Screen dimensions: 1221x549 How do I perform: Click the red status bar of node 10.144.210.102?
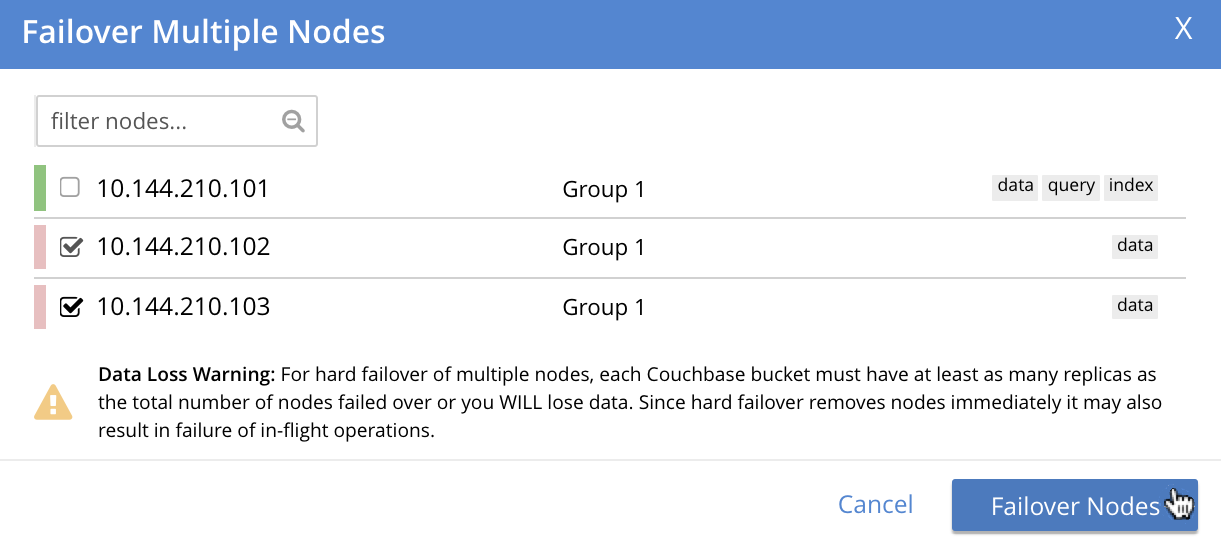(40, 247)
